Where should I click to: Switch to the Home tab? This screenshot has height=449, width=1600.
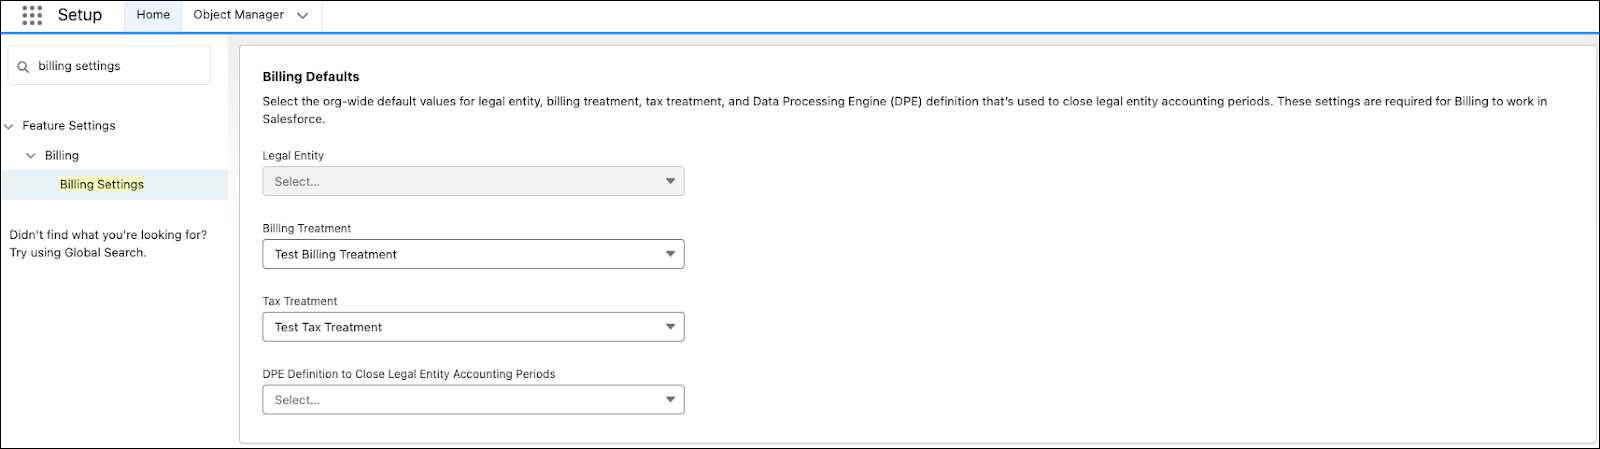pos(153,15)
